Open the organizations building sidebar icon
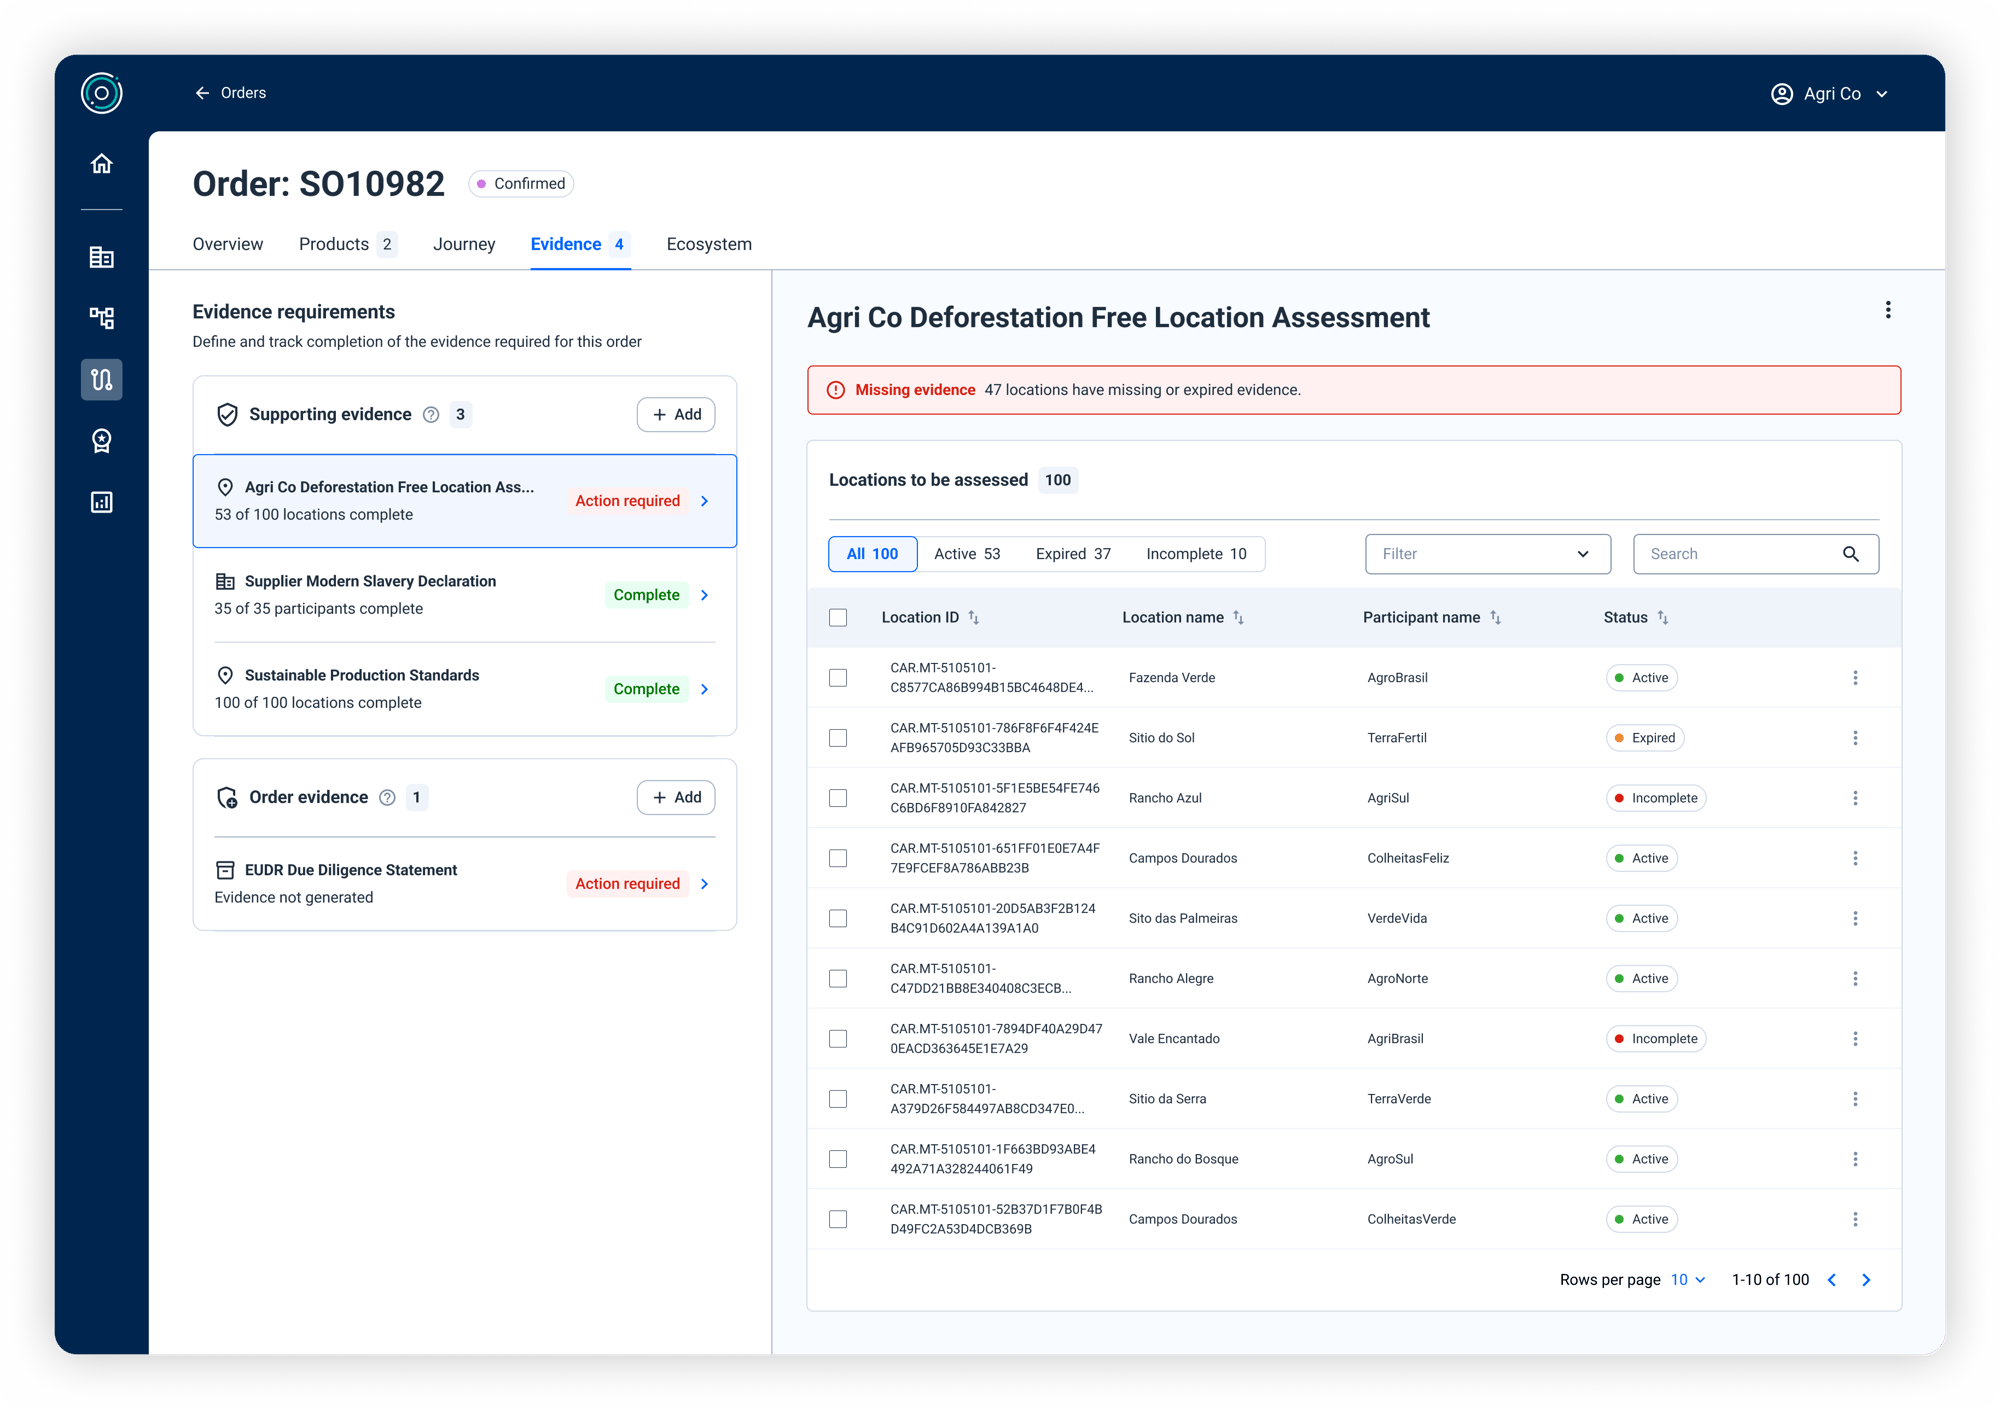The image size is (2000, 1409). coord(101,257)
